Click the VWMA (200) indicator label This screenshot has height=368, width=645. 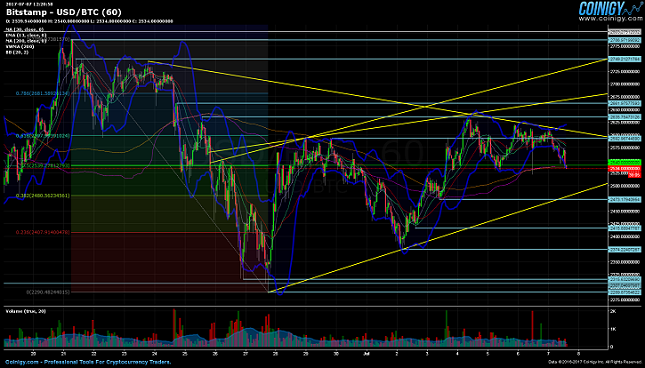(19, 46)
